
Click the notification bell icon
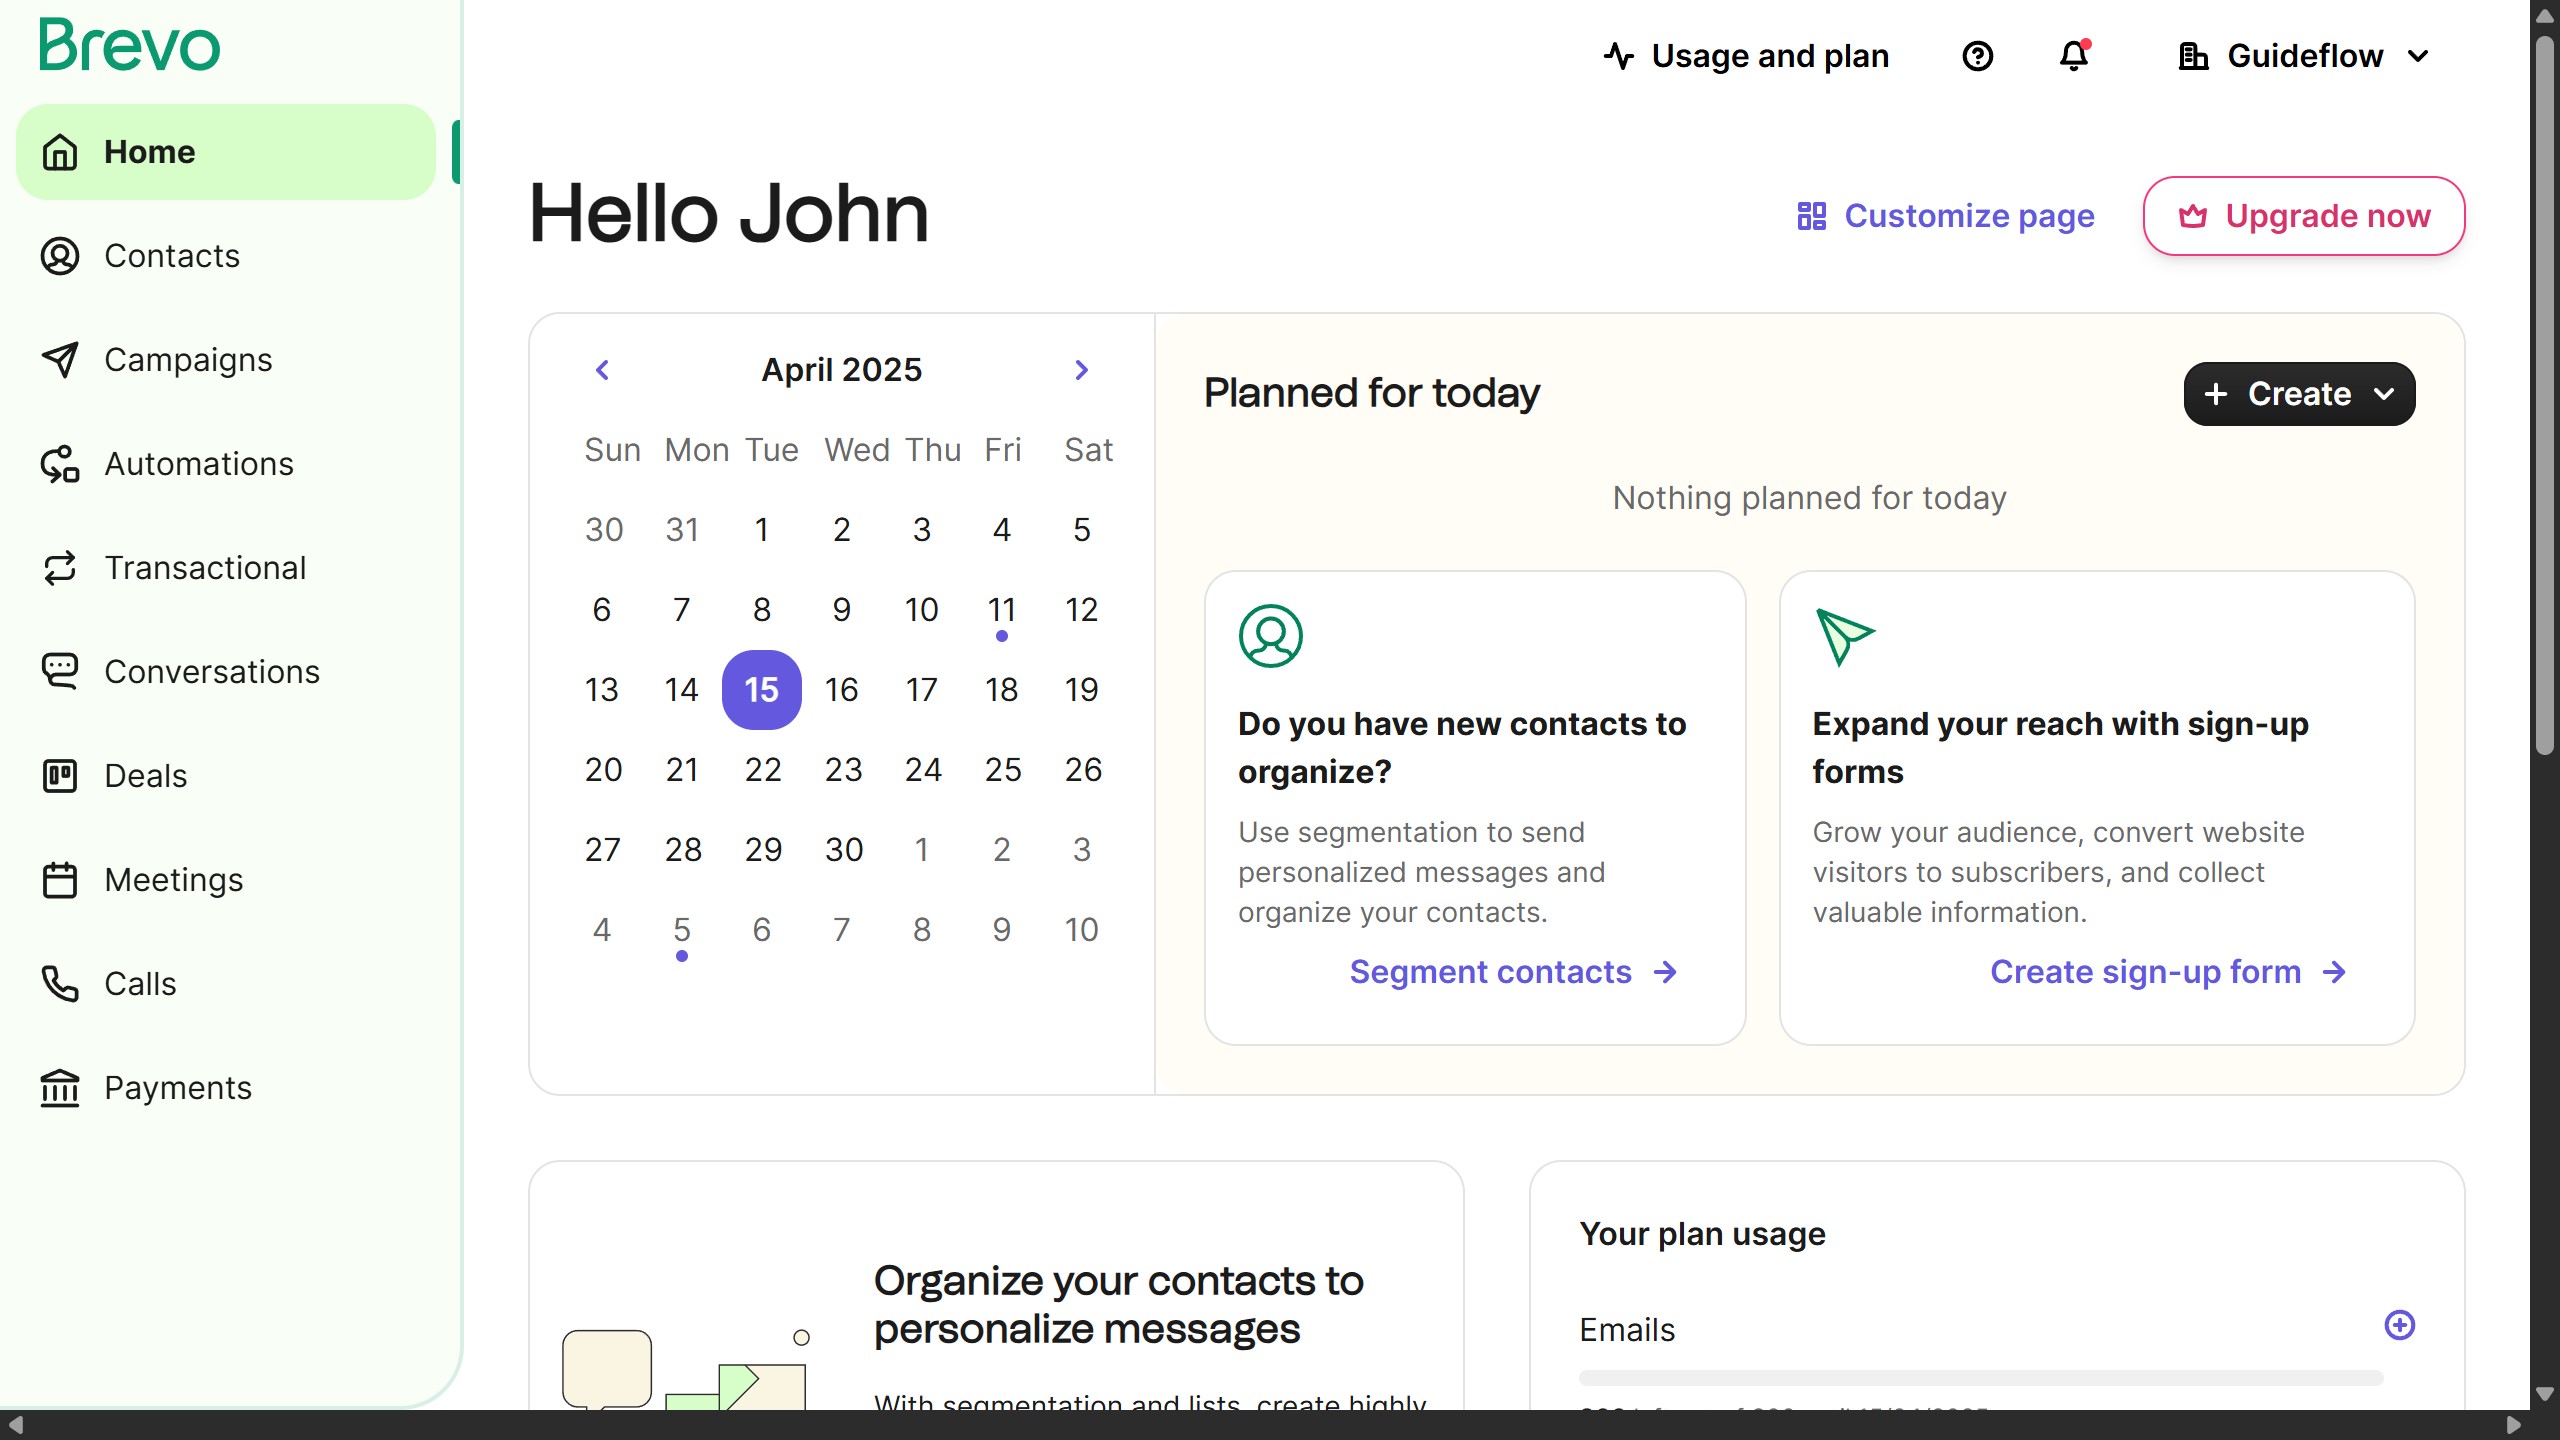click(2074, 56)
